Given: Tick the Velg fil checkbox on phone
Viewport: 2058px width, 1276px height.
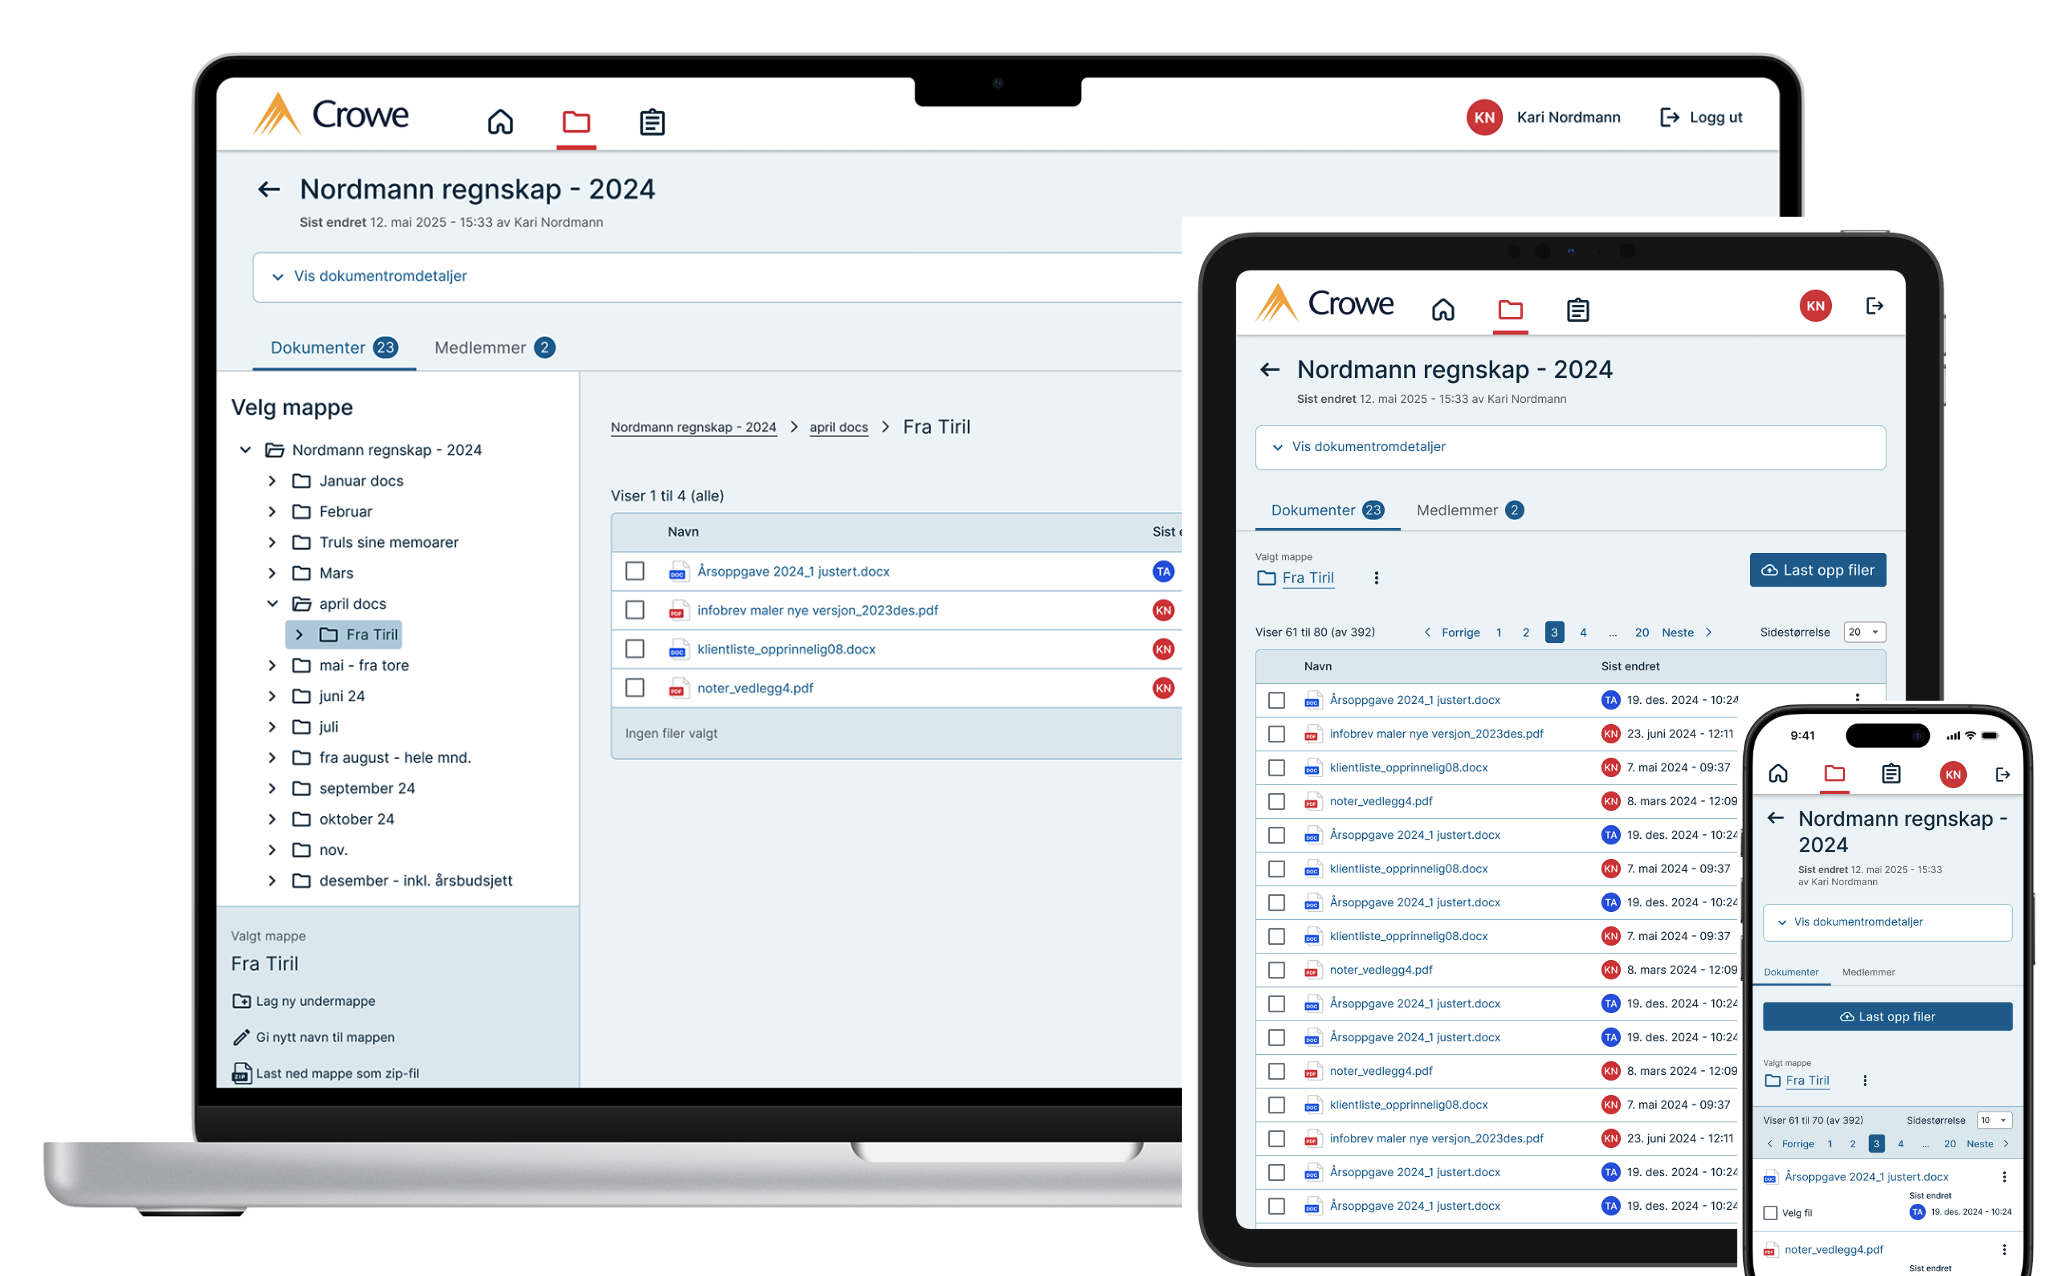Looking at the screenshot, I should coord(1771,1213).
